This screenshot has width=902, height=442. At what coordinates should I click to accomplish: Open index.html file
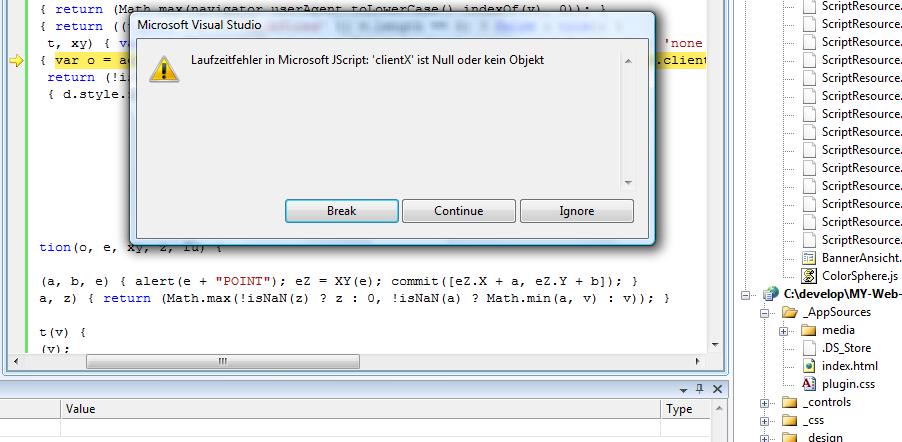pos(849,366)
